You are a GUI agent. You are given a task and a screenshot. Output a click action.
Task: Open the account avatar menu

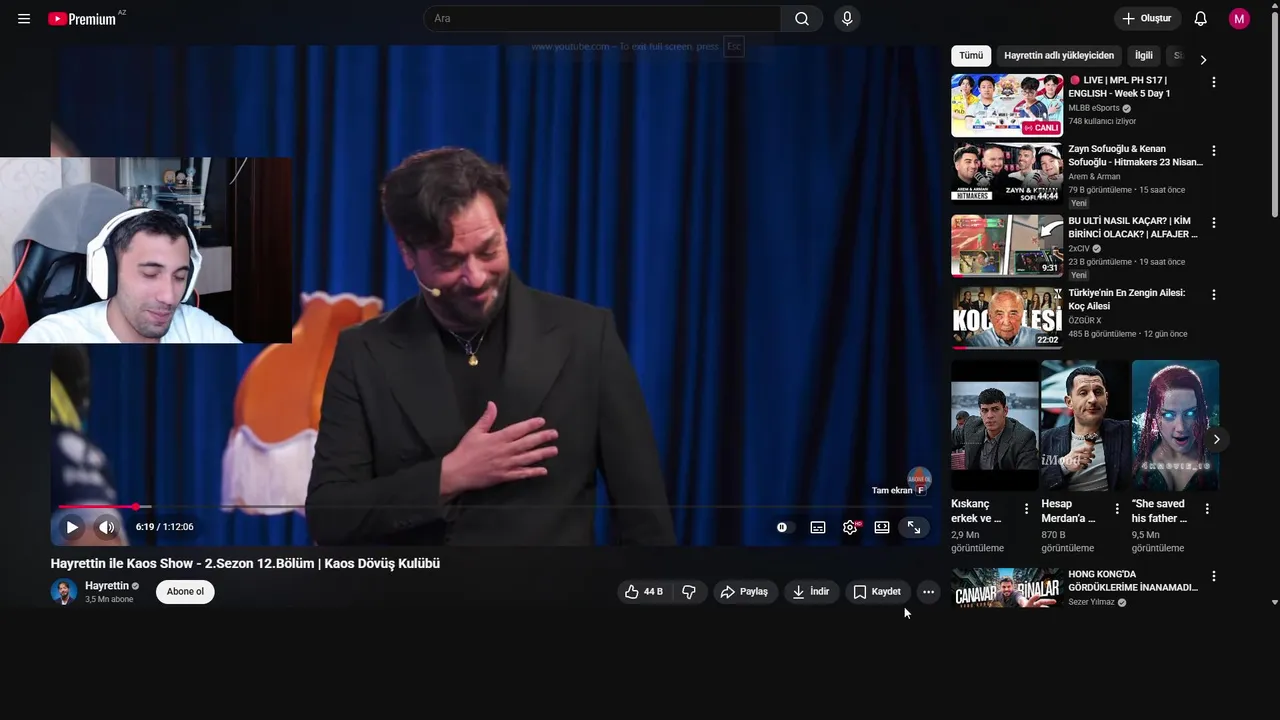pyautogui.click(x=1239, y=19)
